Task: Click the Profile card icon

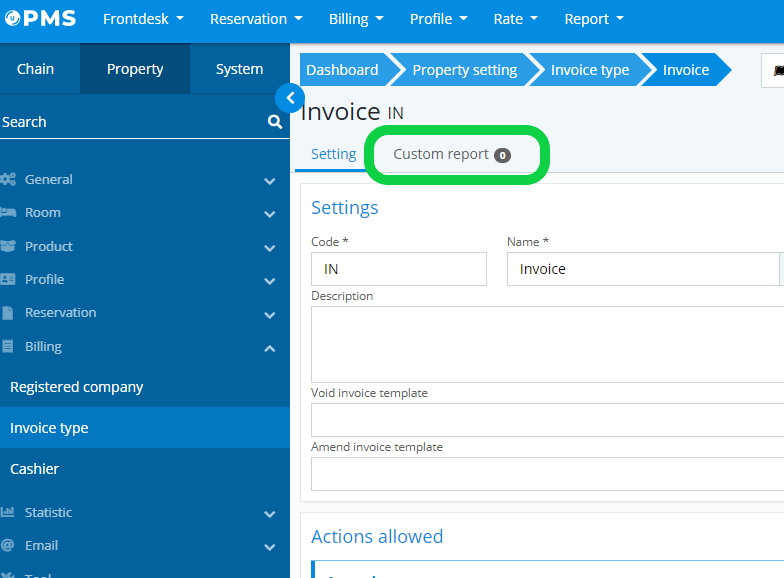Action: point(8,280)
